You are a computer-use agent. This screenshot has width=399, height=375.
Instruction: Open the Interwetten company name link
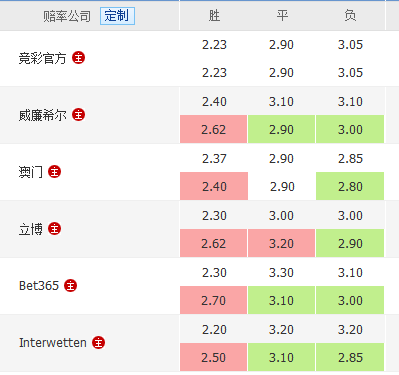(53, 343)
